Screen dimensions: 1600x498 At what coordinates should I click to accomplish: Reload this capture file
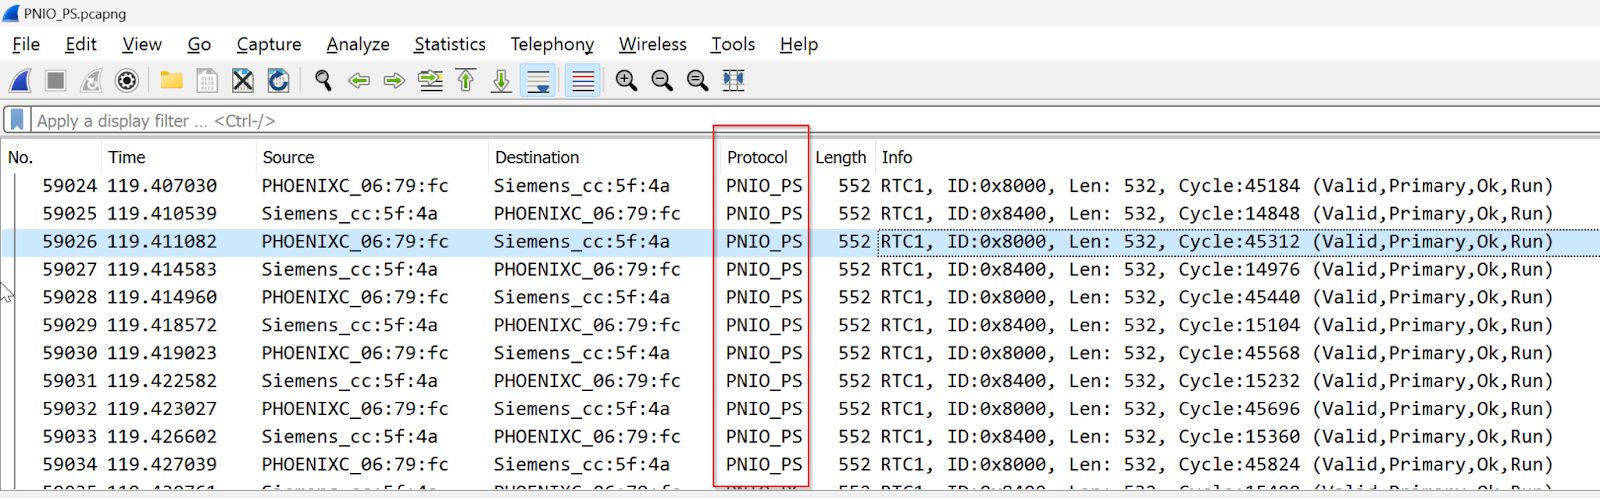279,81
